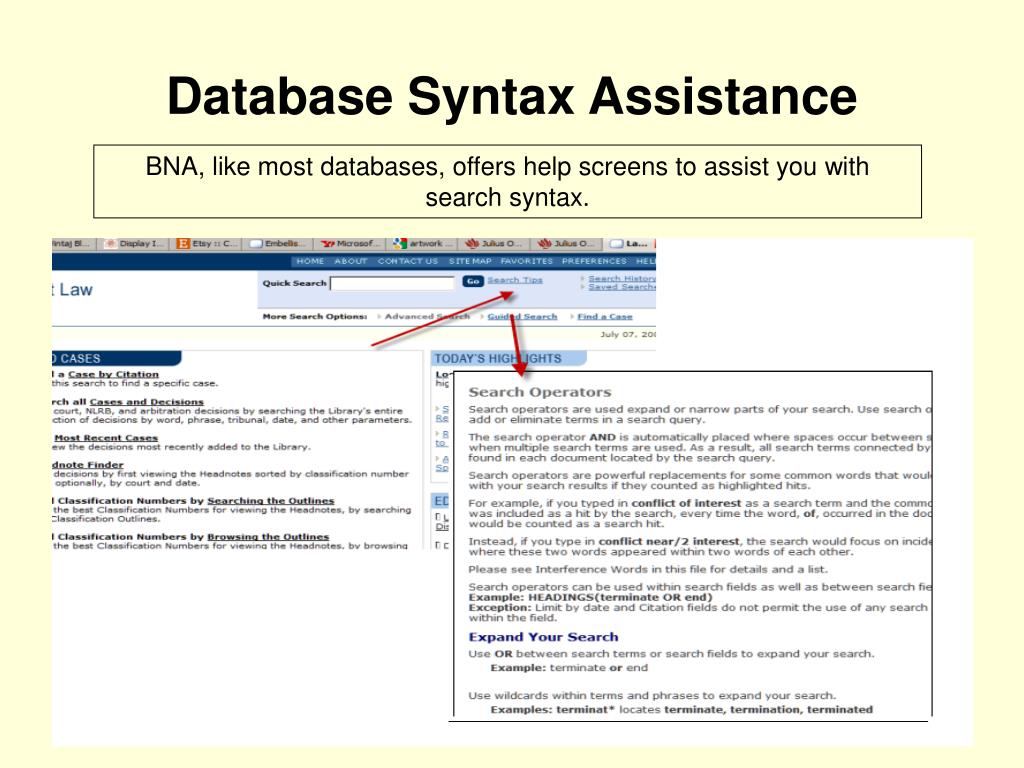Click the 'BNA, like most databases' text box

coord(507,182)
